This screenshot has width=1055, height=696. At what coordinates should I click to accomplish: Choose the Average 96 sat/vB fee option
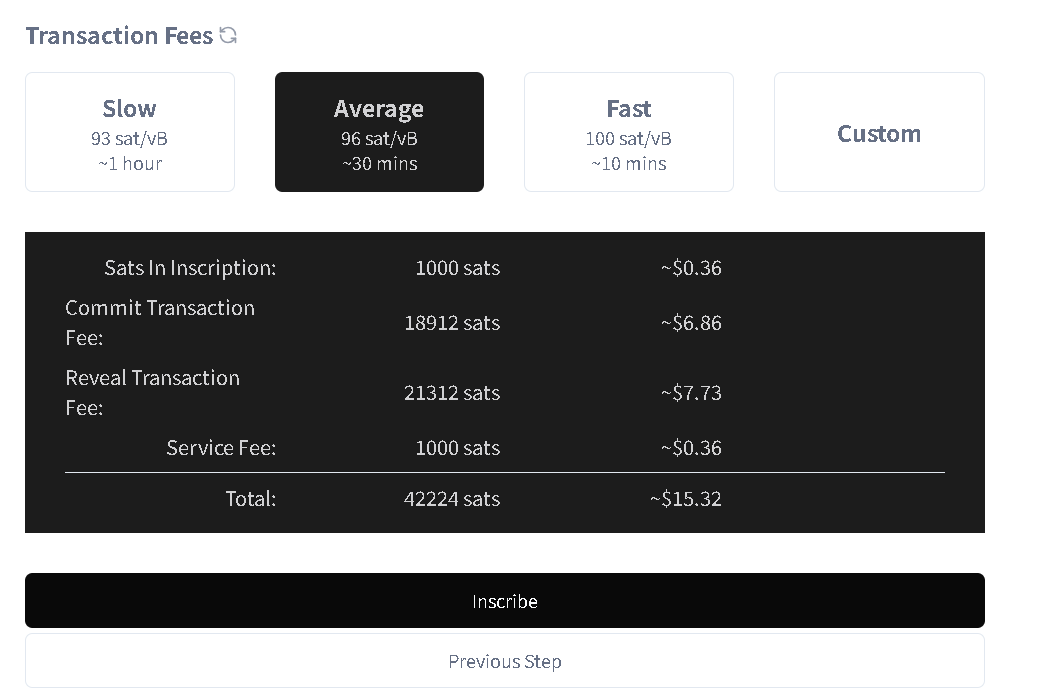point(379,132)
